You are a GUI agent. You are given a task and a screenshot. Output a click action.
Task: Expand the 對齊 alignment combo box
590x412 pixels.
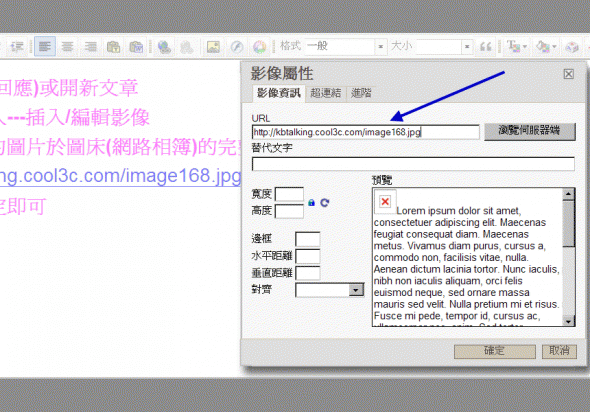point(330,290)
